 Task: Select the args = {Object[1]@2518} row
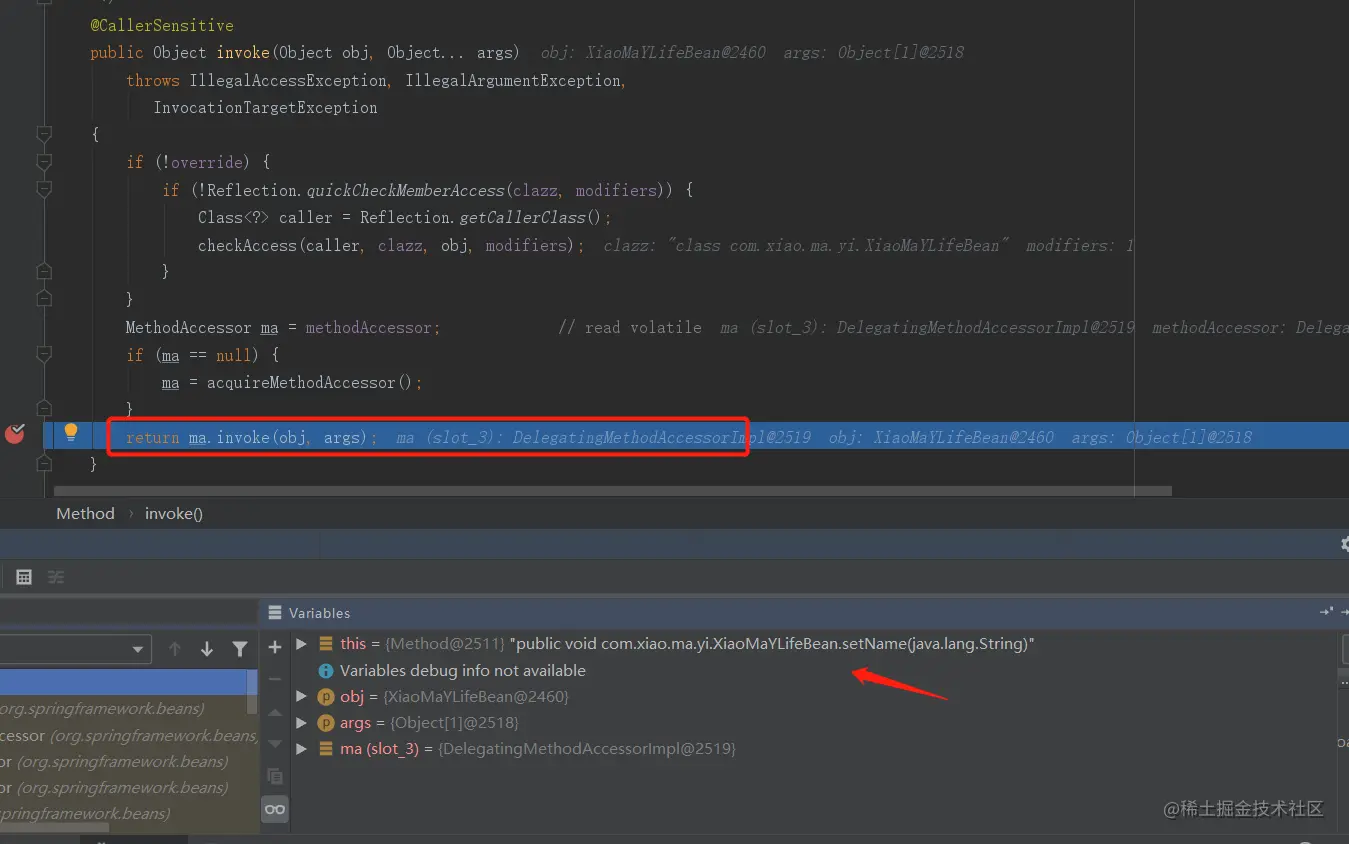click(x=815, y=722)
